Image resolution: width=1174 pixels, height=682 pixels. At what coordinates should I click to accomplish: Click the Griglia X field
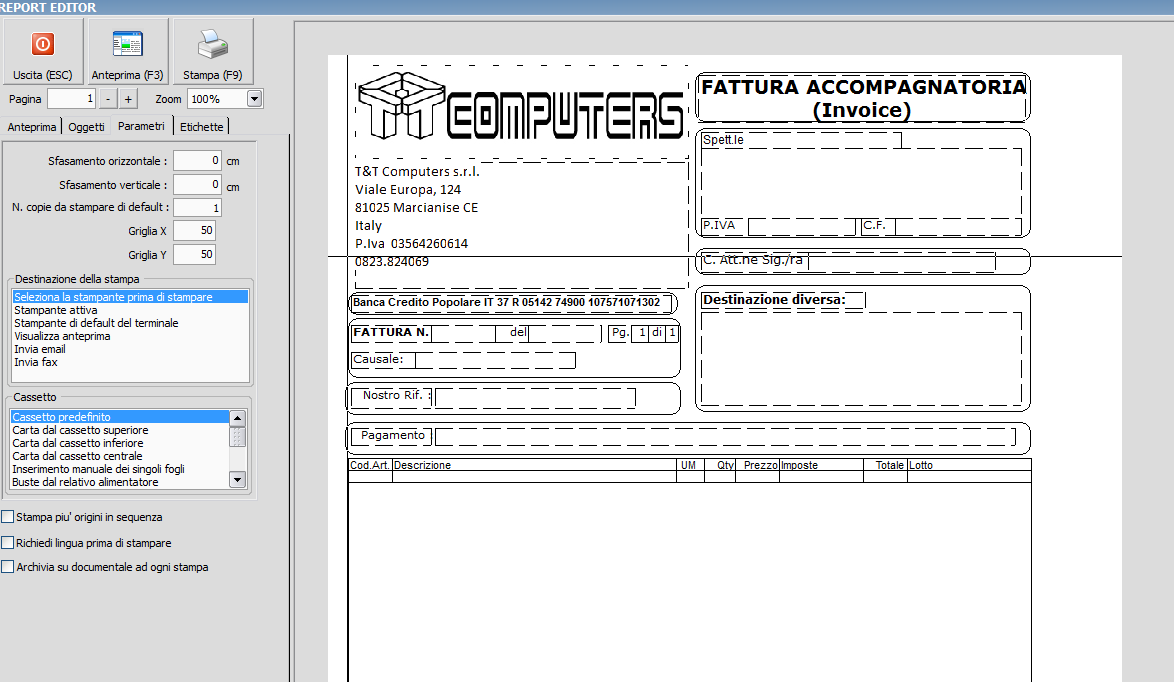[195, 231]
